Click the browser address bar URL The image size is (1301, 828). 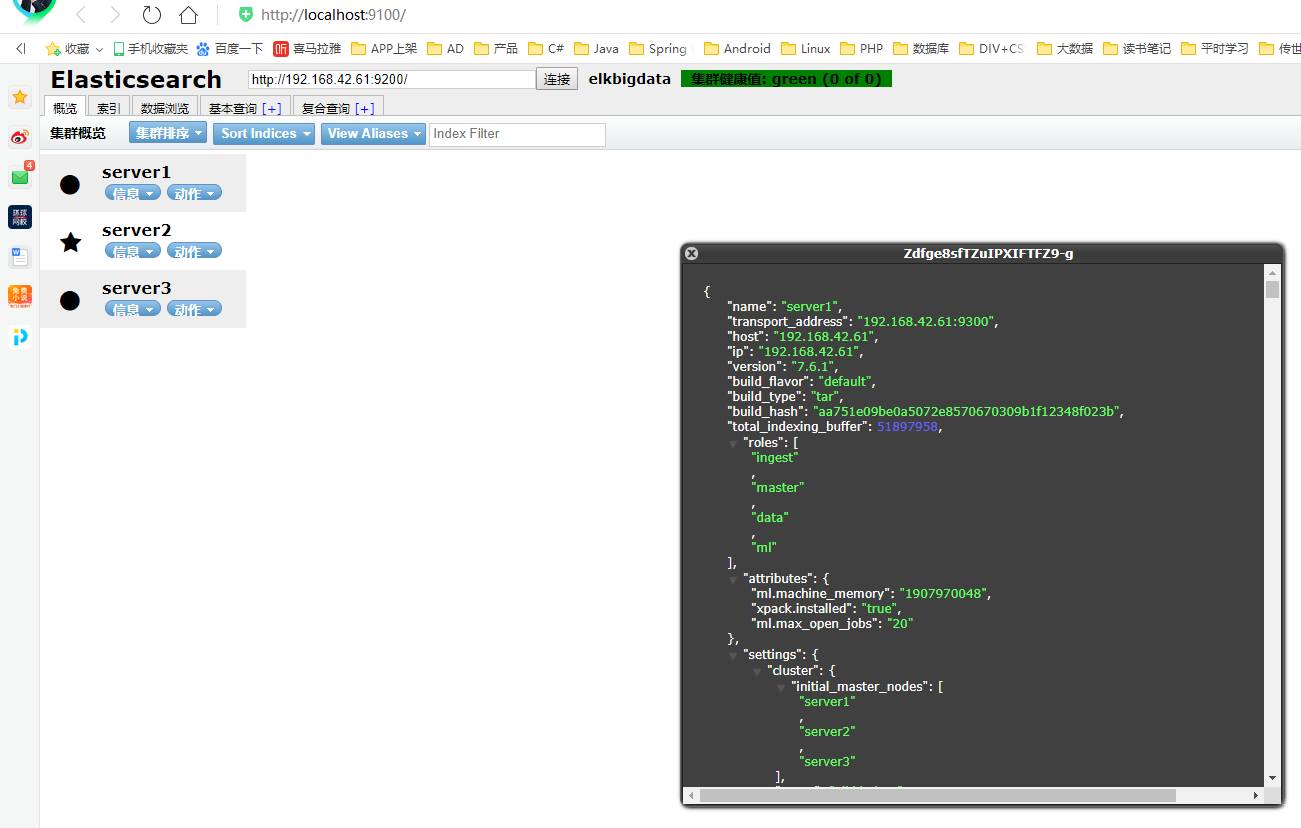[333, 15]
